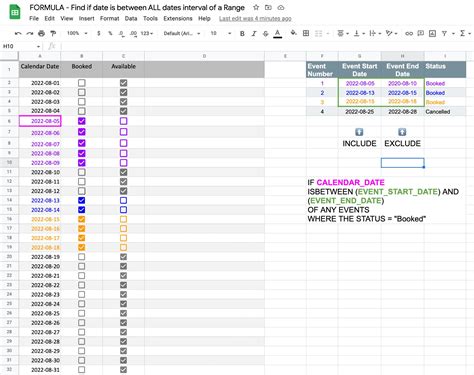Redo the last action
This screenshot has width=474, height=375.
[x=30, y=33]
